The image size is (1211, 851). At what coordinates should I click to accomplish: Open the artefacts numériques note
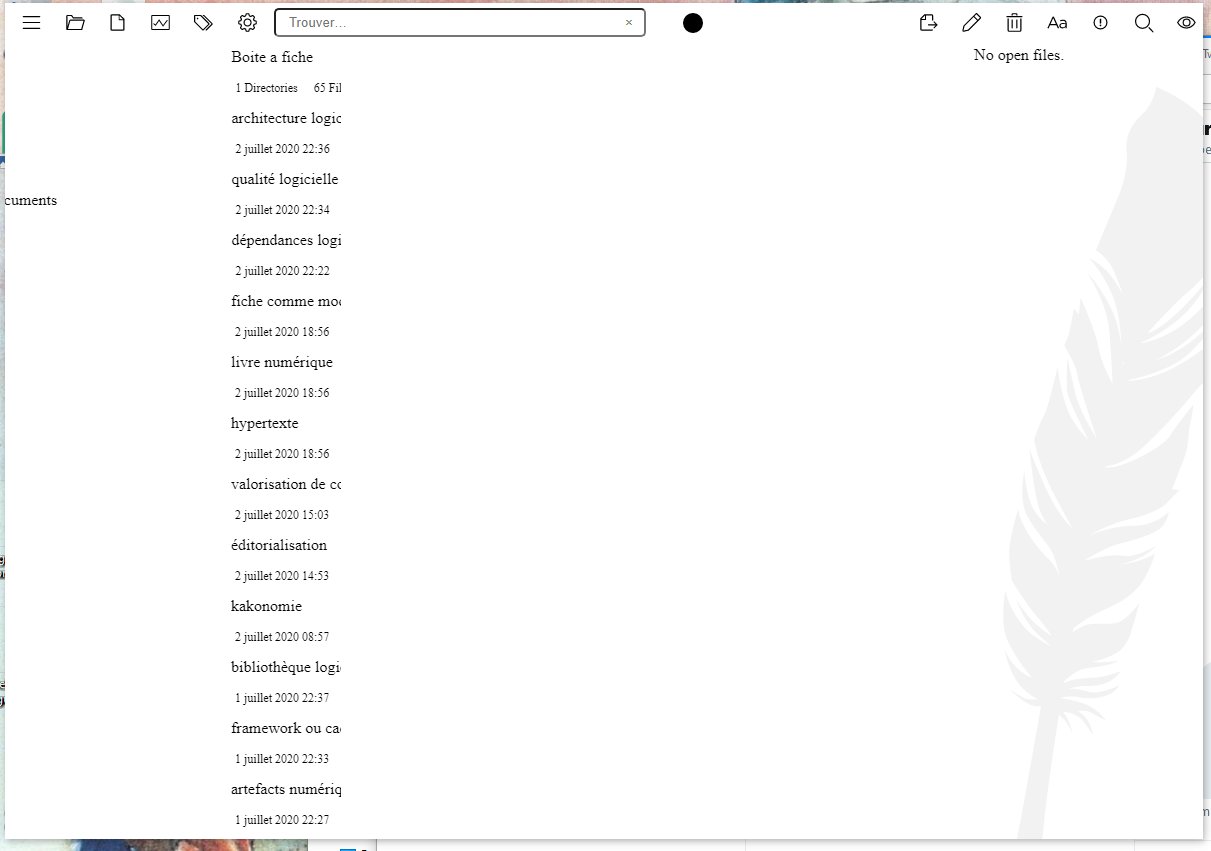[286, 789]
